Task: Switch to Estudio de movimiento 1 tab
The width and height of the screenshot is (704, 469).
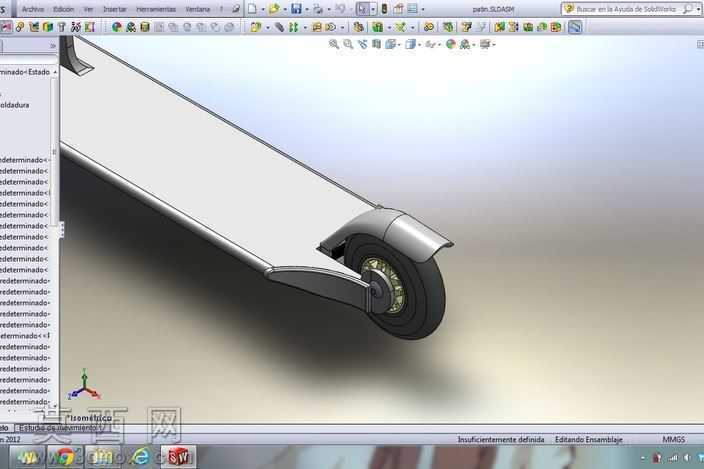Action: 61,428
